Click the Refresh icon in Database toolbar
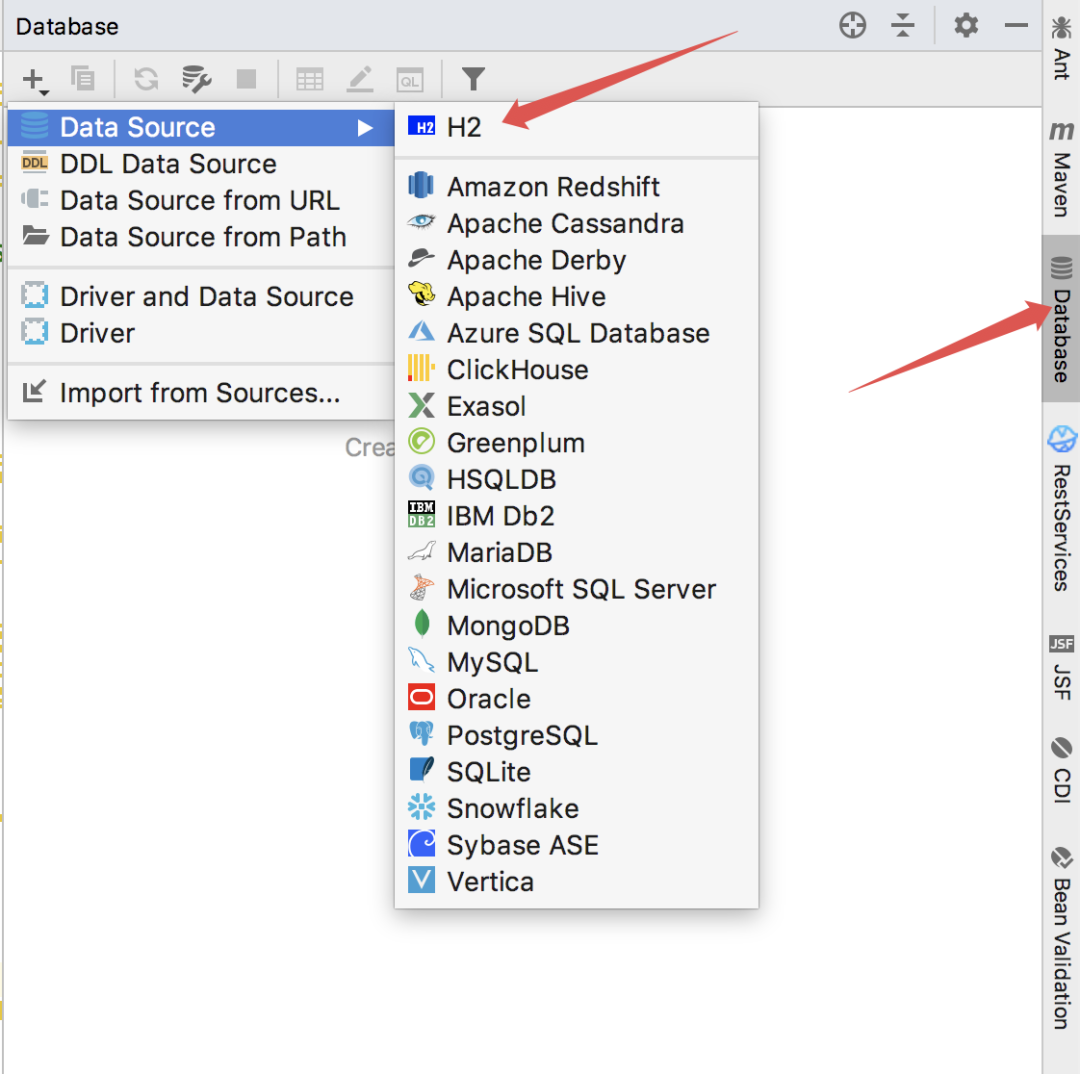Image resolution: width=1080 pixels, height=1074 pixels. (x=146, y=79)
